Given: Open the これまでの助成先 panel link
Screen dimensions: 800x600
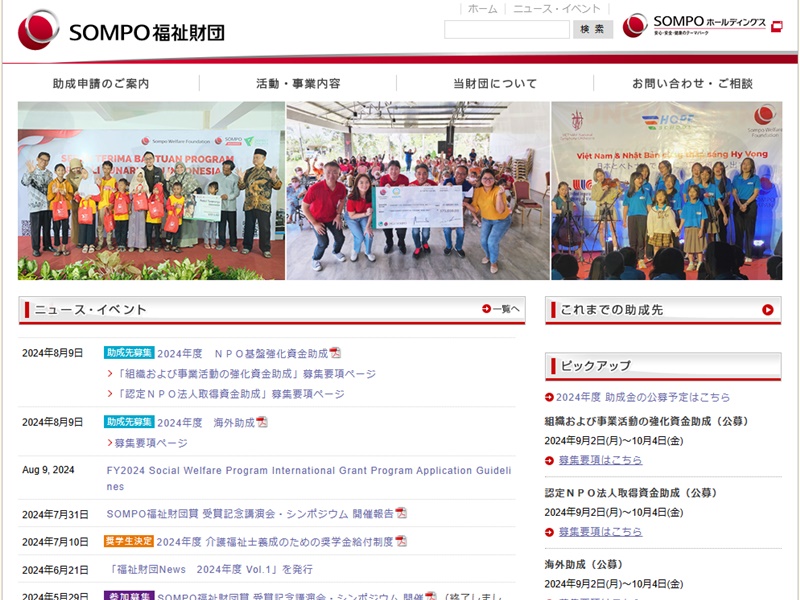Looking at the screenshot, I should [x=663, y=310].
